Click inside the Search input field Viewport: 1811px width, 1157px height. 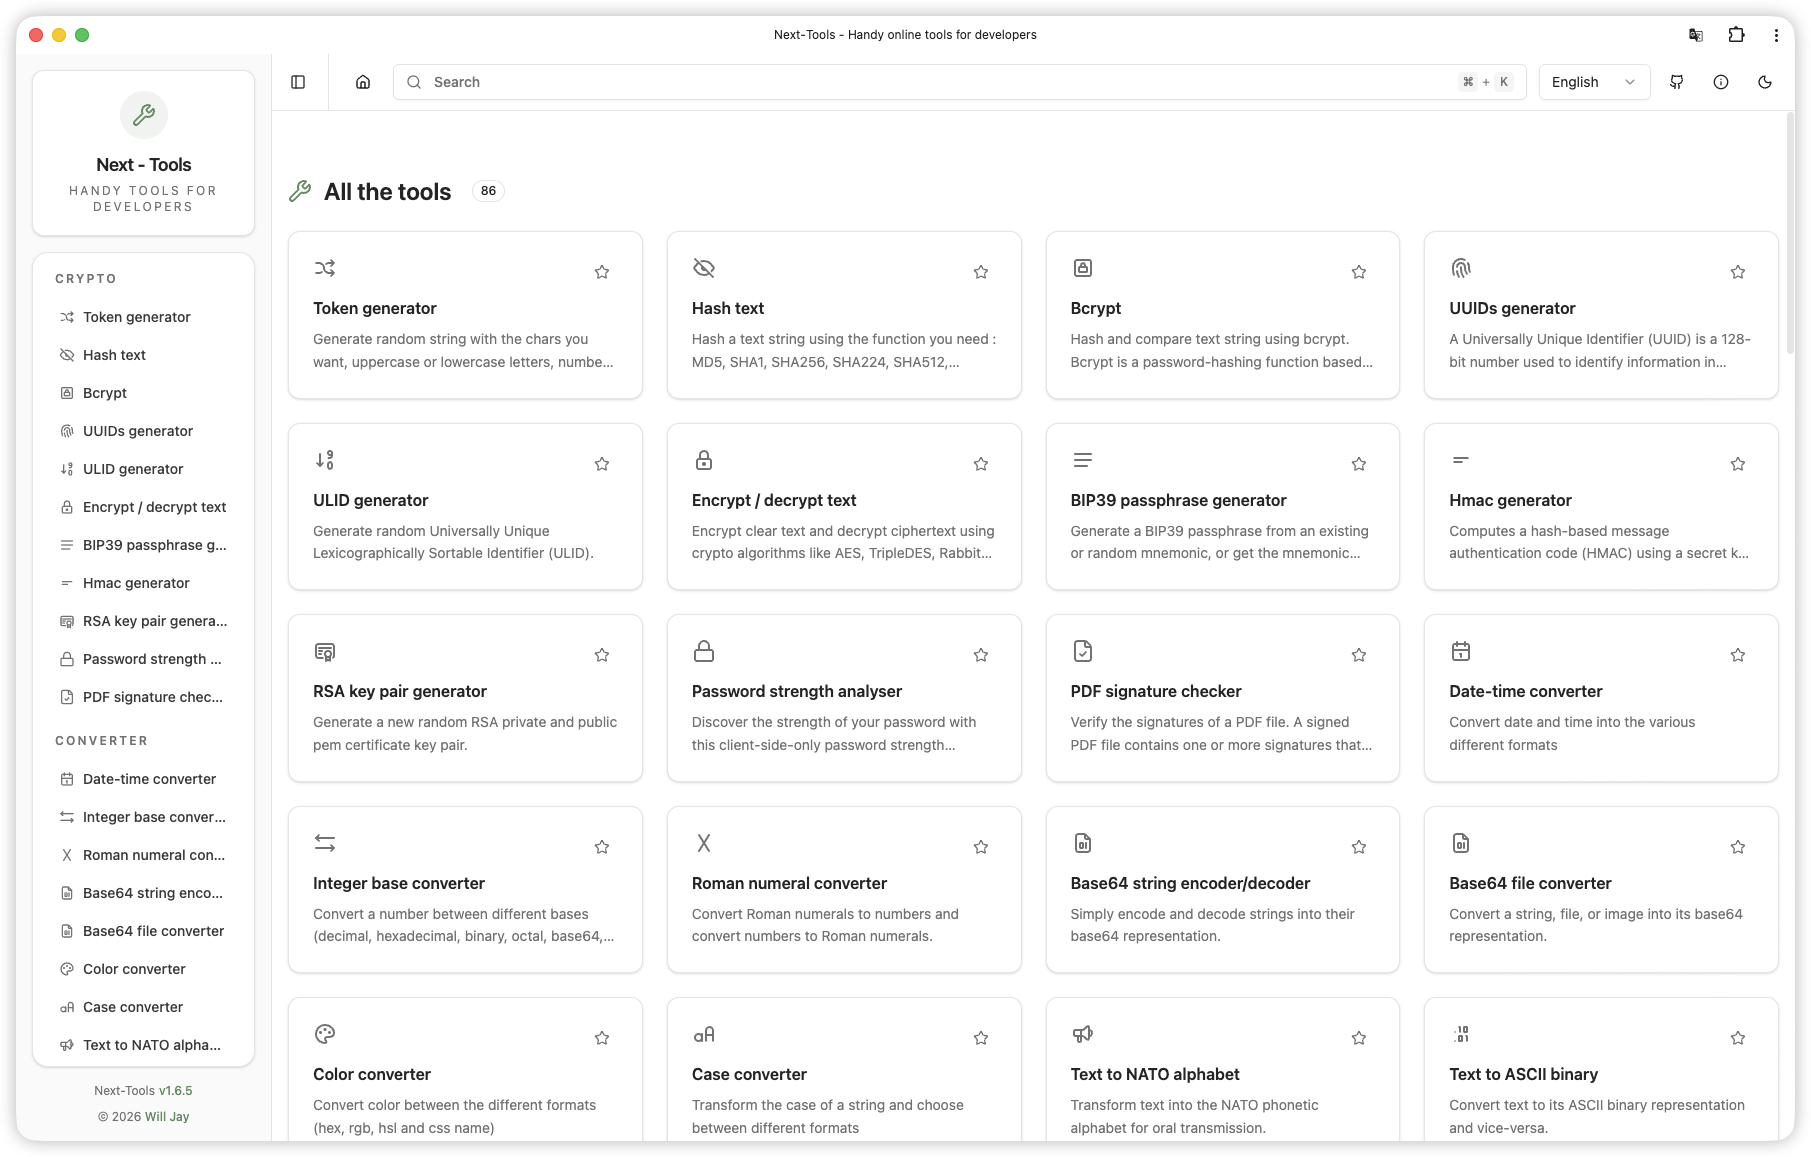(x=900, y=82)
